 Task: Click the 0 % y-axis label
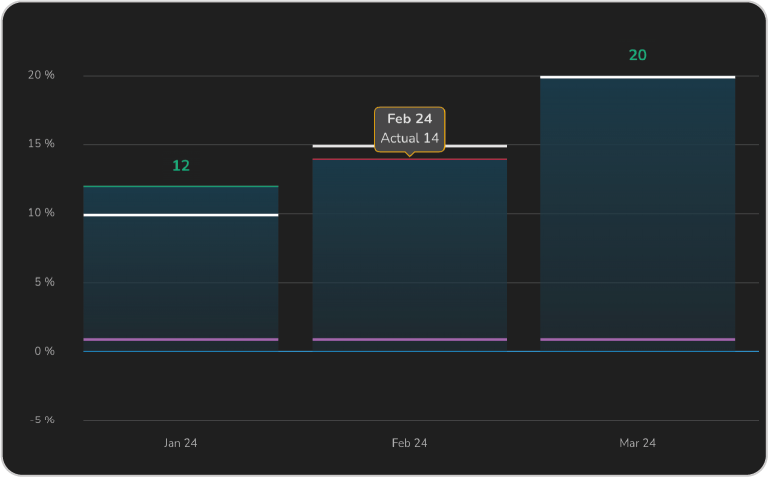44,351
